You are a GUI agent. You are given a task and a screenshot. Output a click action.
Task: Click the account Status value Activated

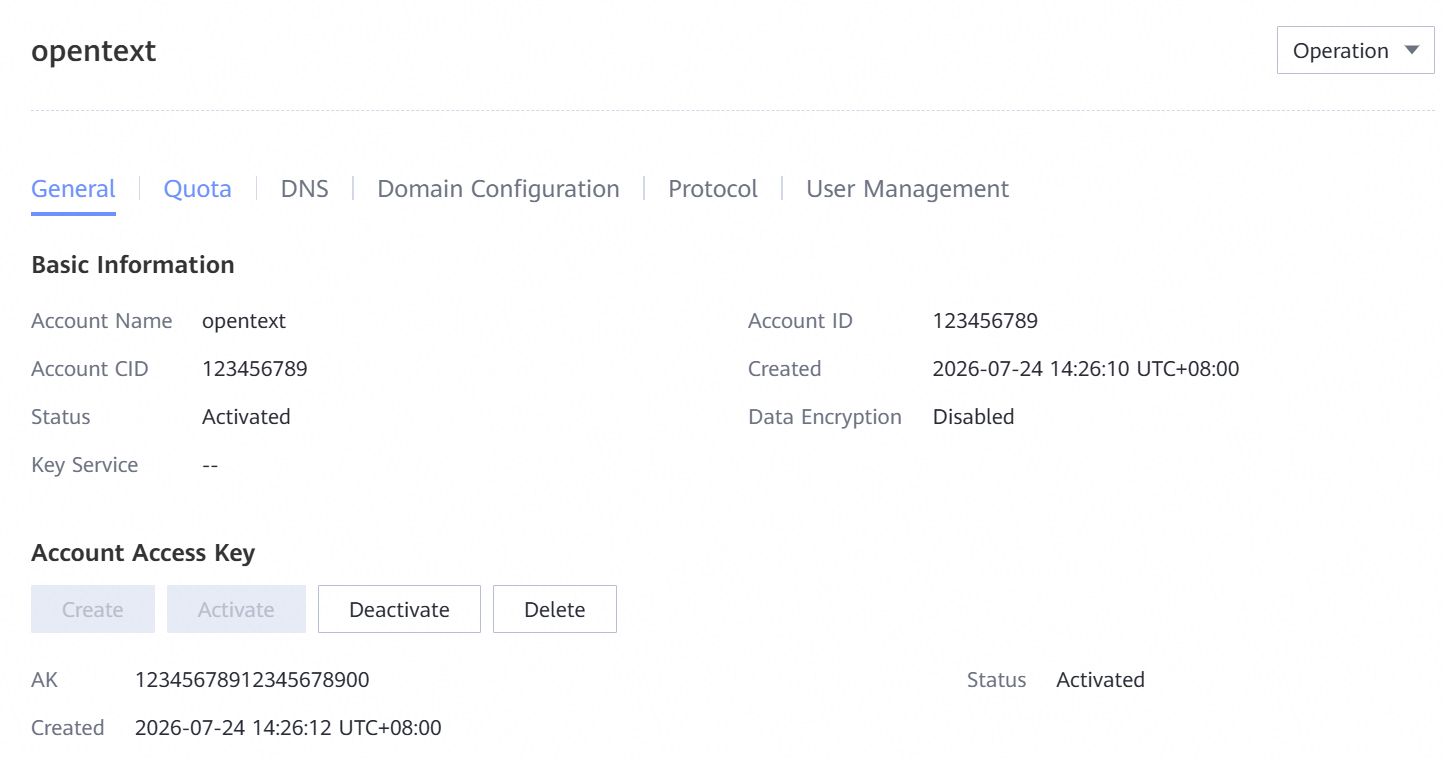[x=246, y=417]
